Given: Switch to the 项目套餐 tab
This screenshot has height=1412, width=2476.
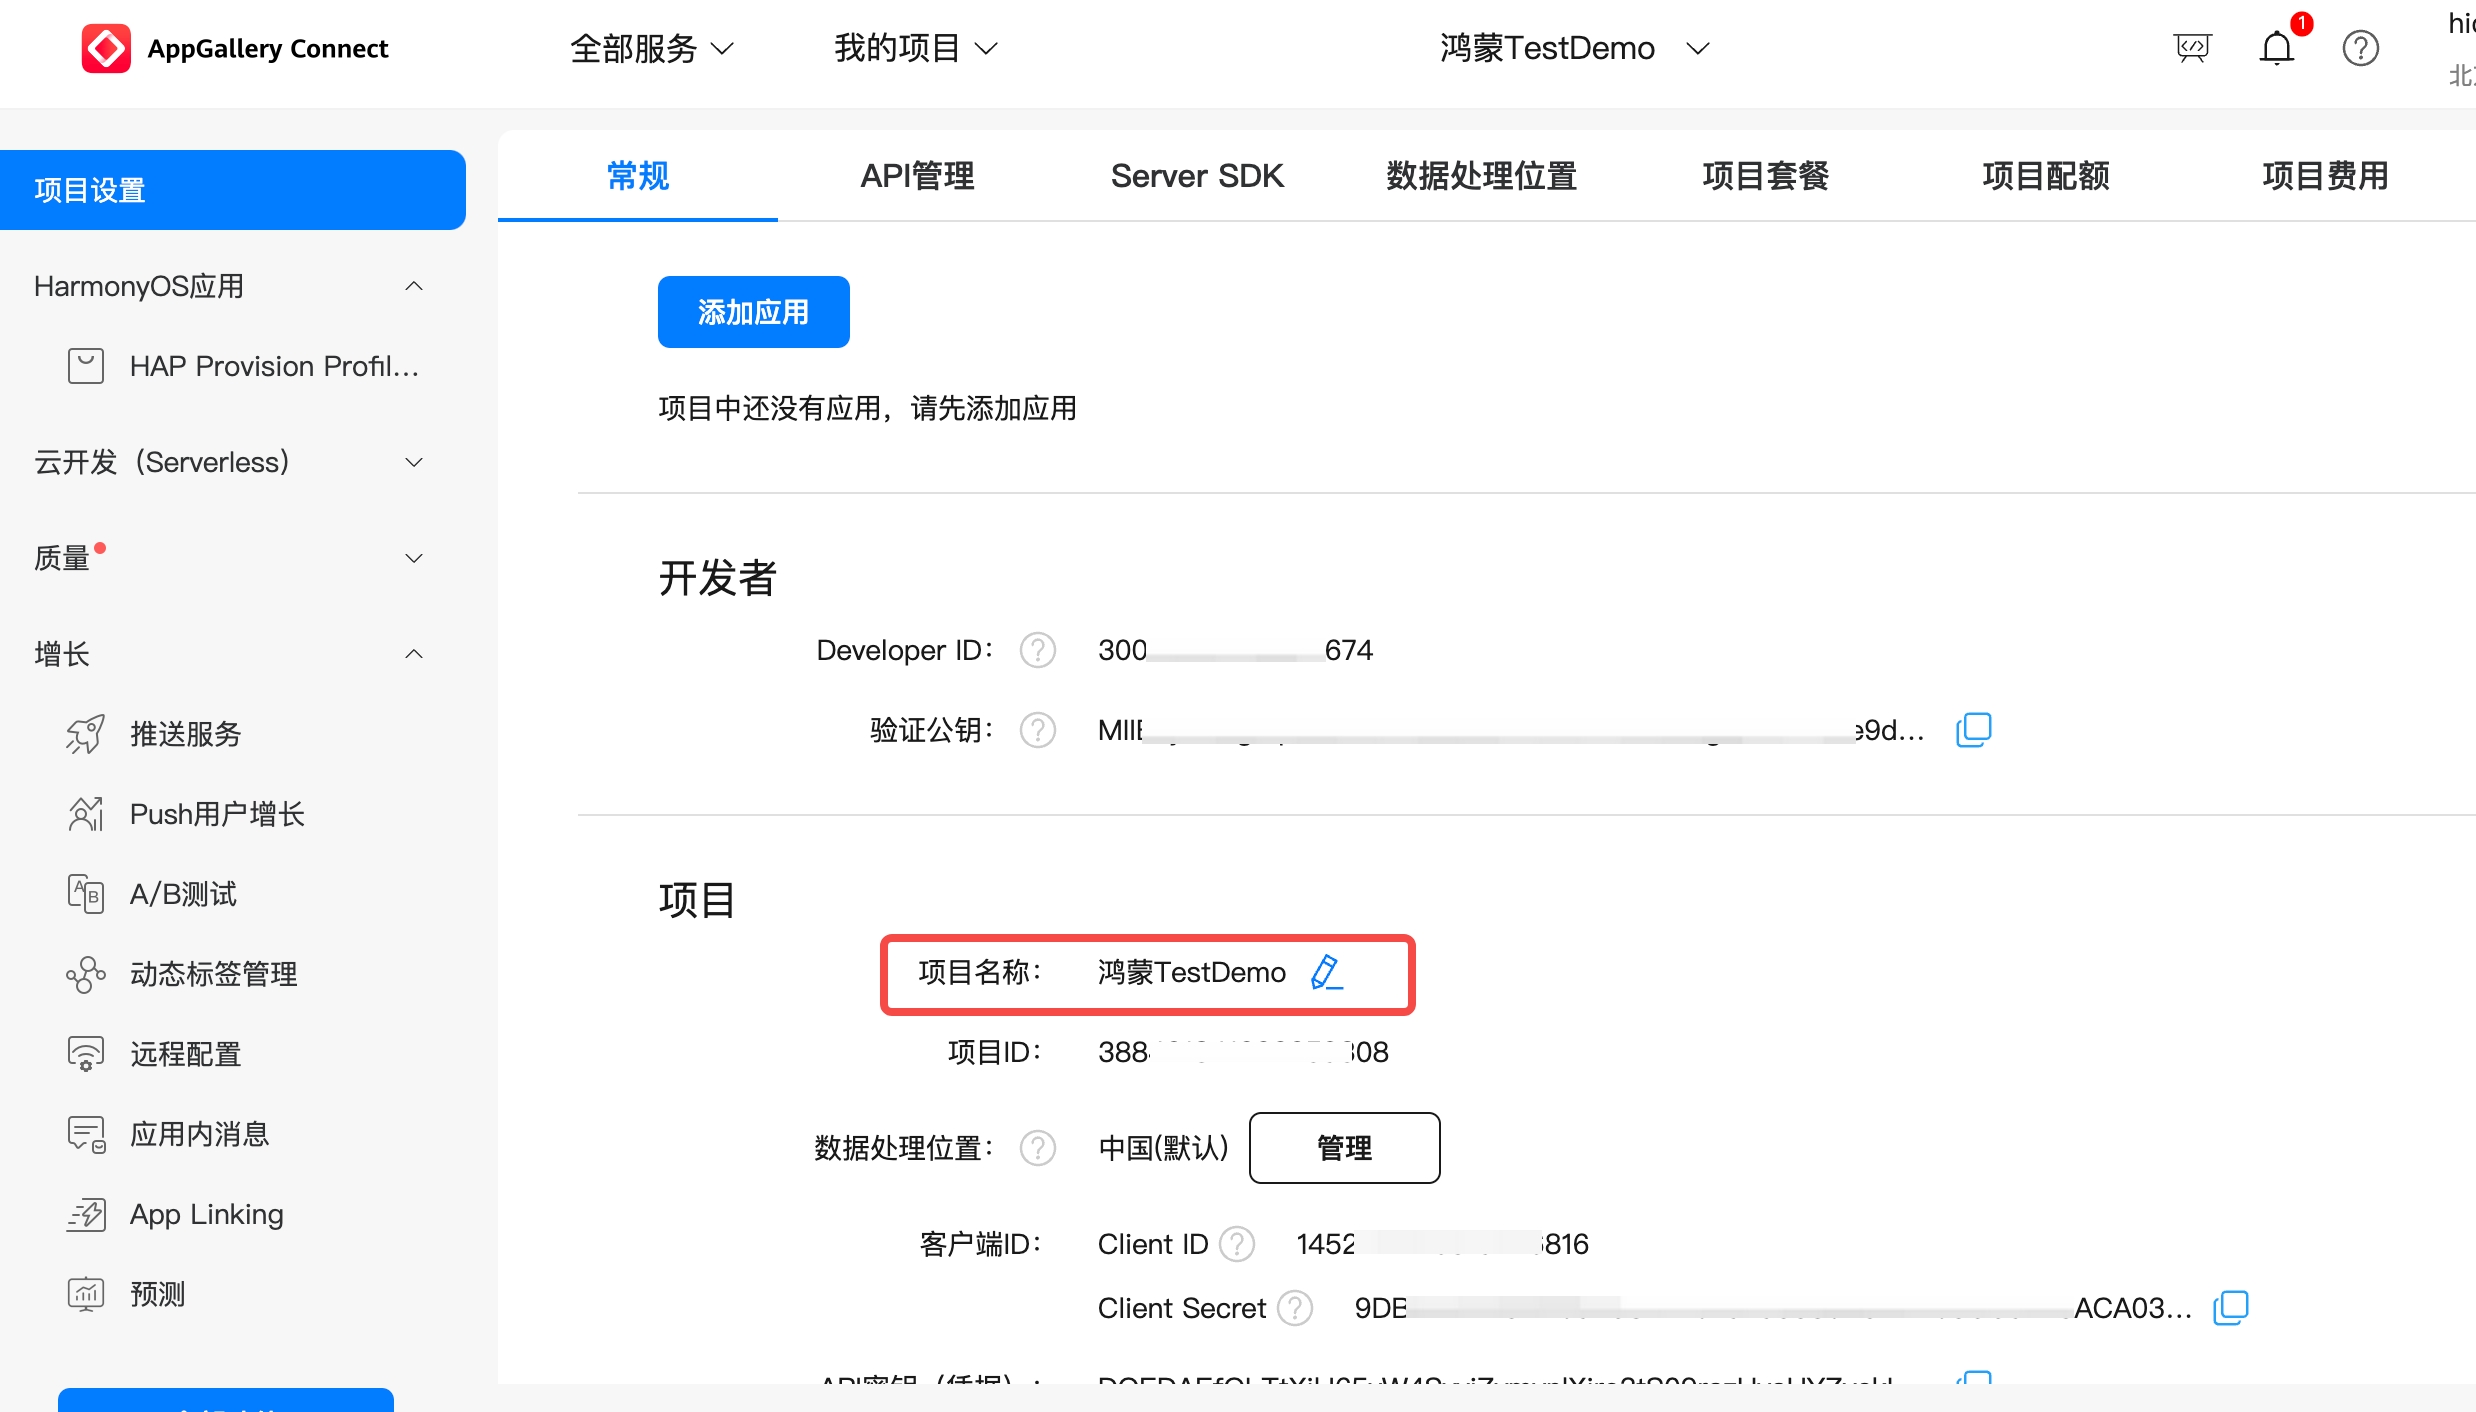Looking at the screenshot, I should (1766, 176).
